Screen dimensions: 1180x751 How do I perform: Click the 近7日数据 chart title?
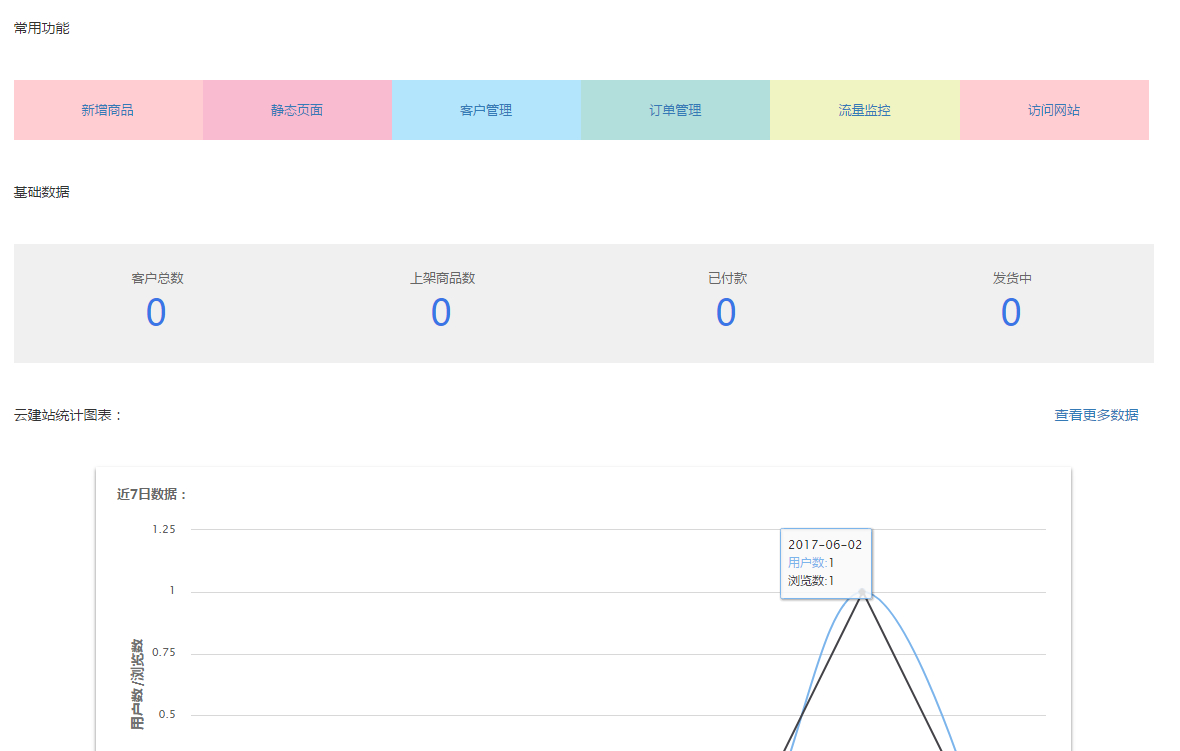tap(152, 494)
